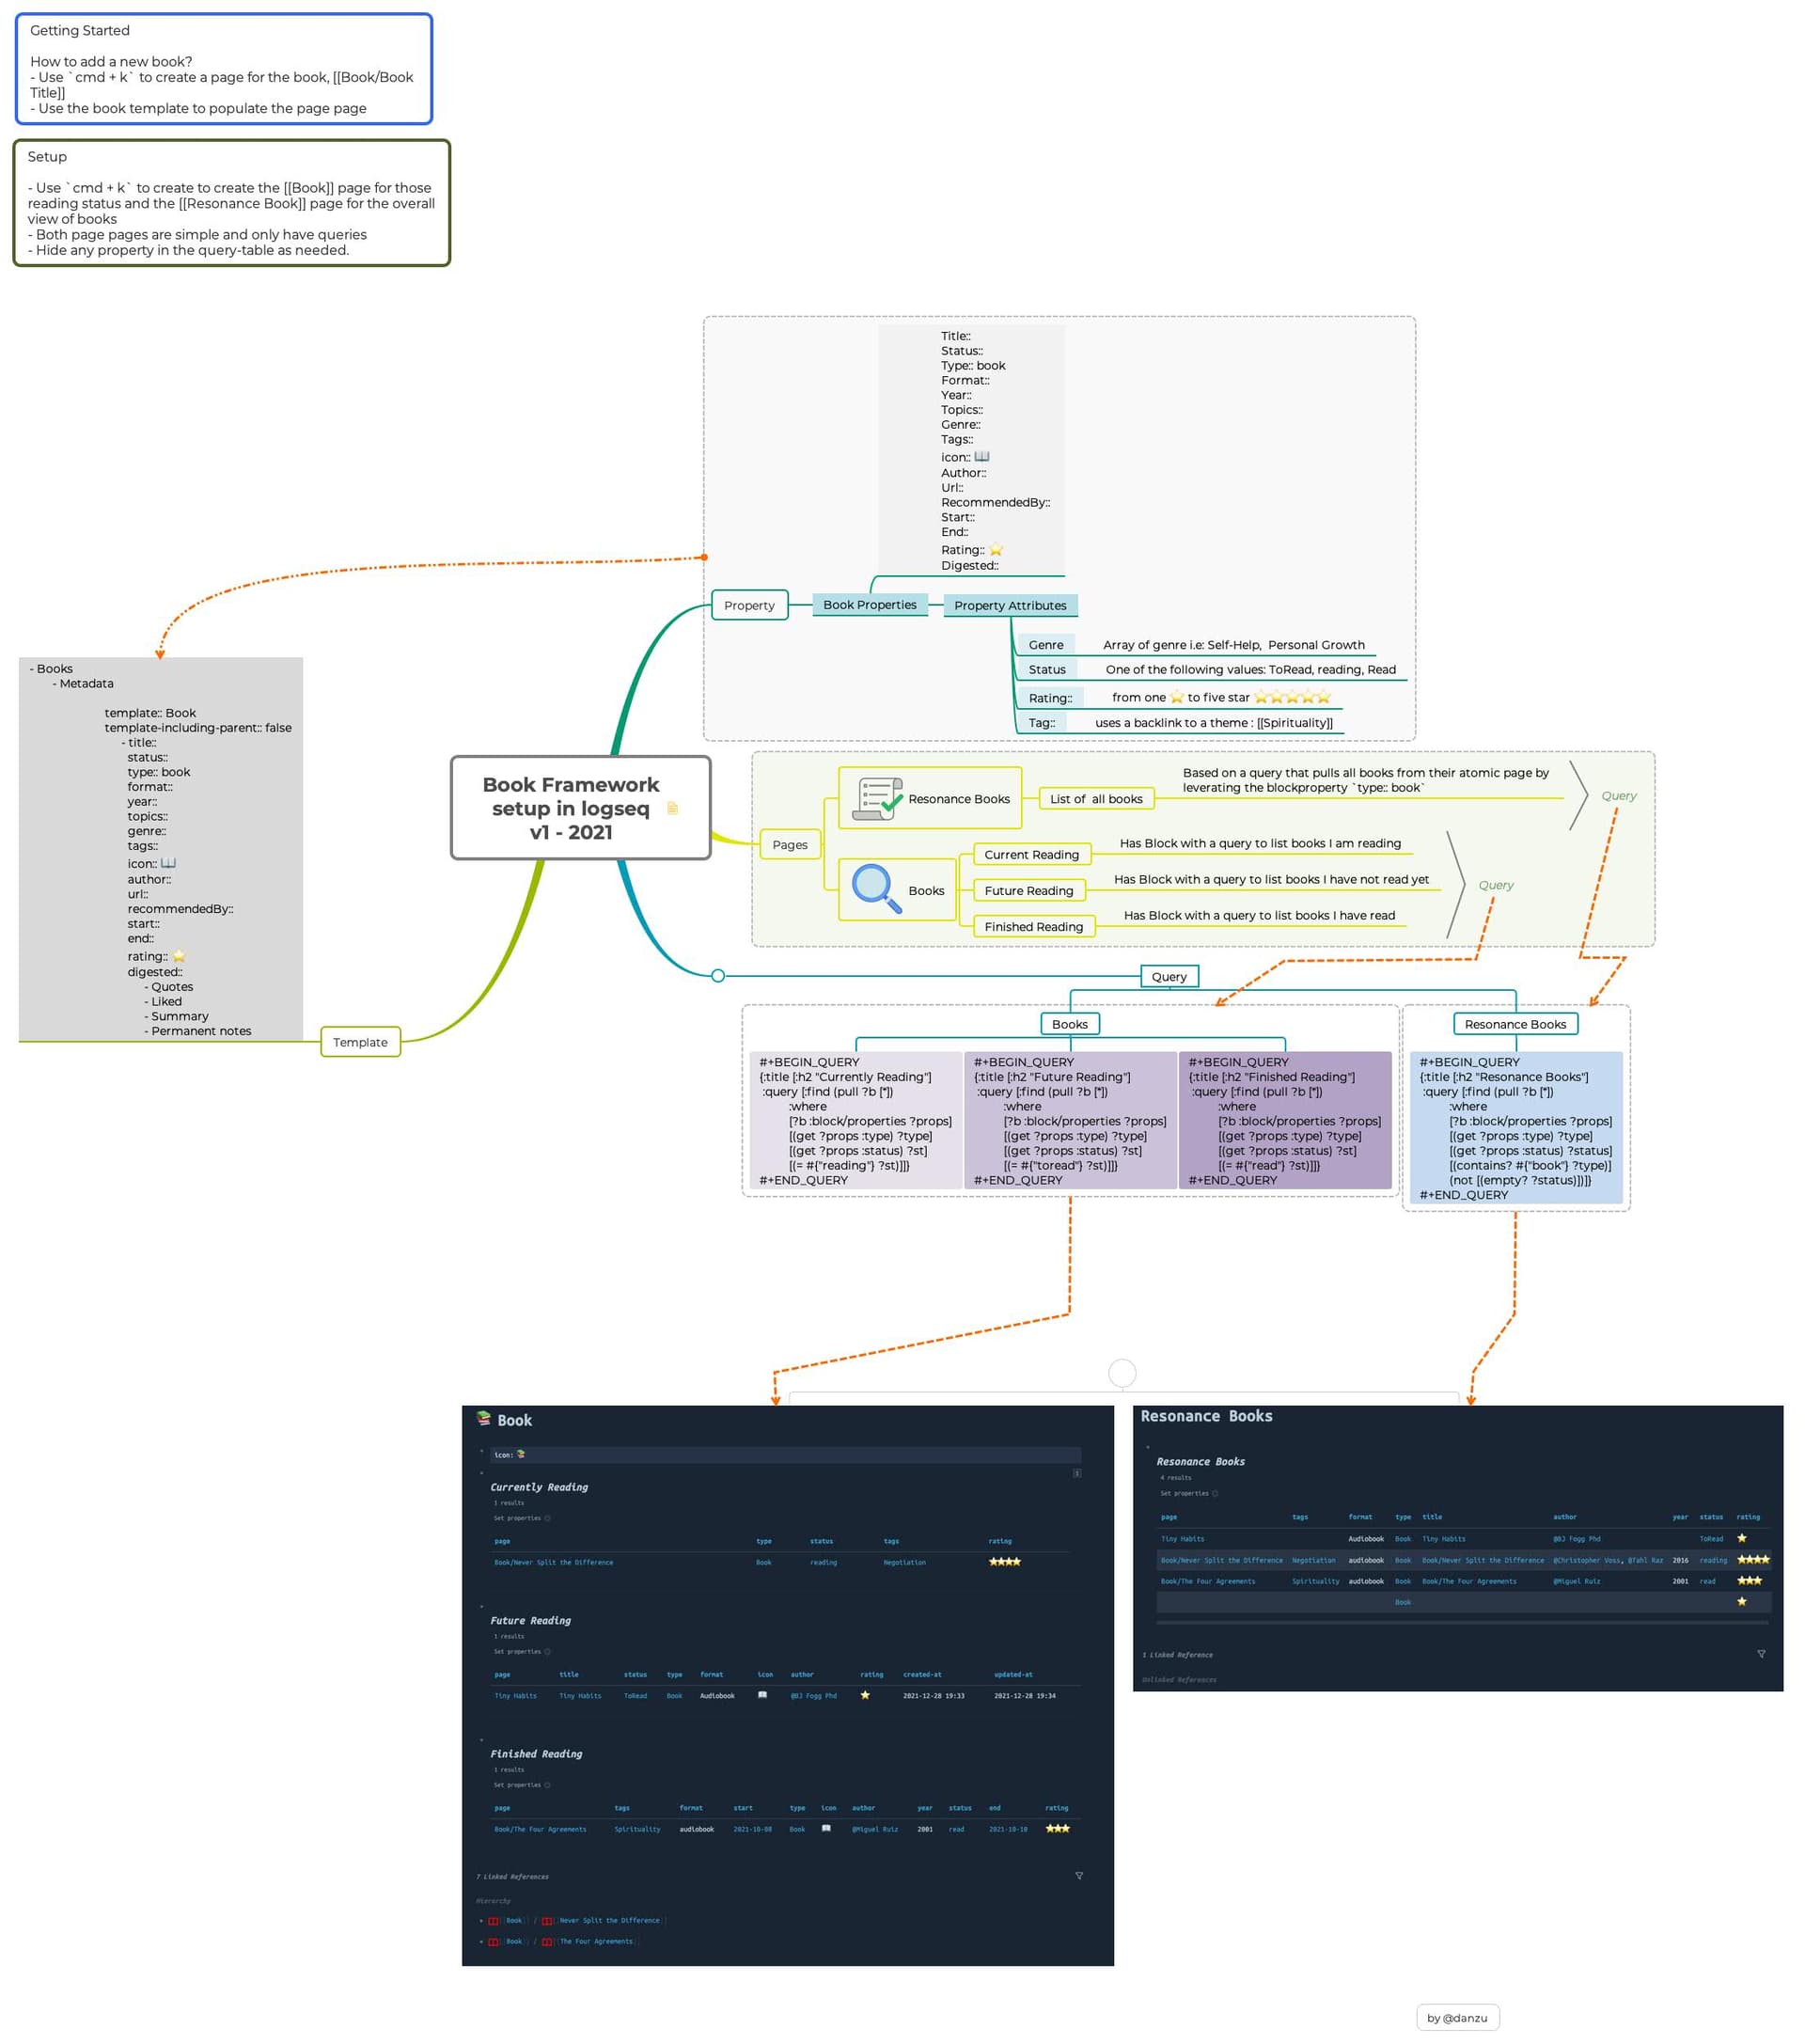
Task: Select the light blue Resonance Books query code block
Action: [x=1516, y=1127]
